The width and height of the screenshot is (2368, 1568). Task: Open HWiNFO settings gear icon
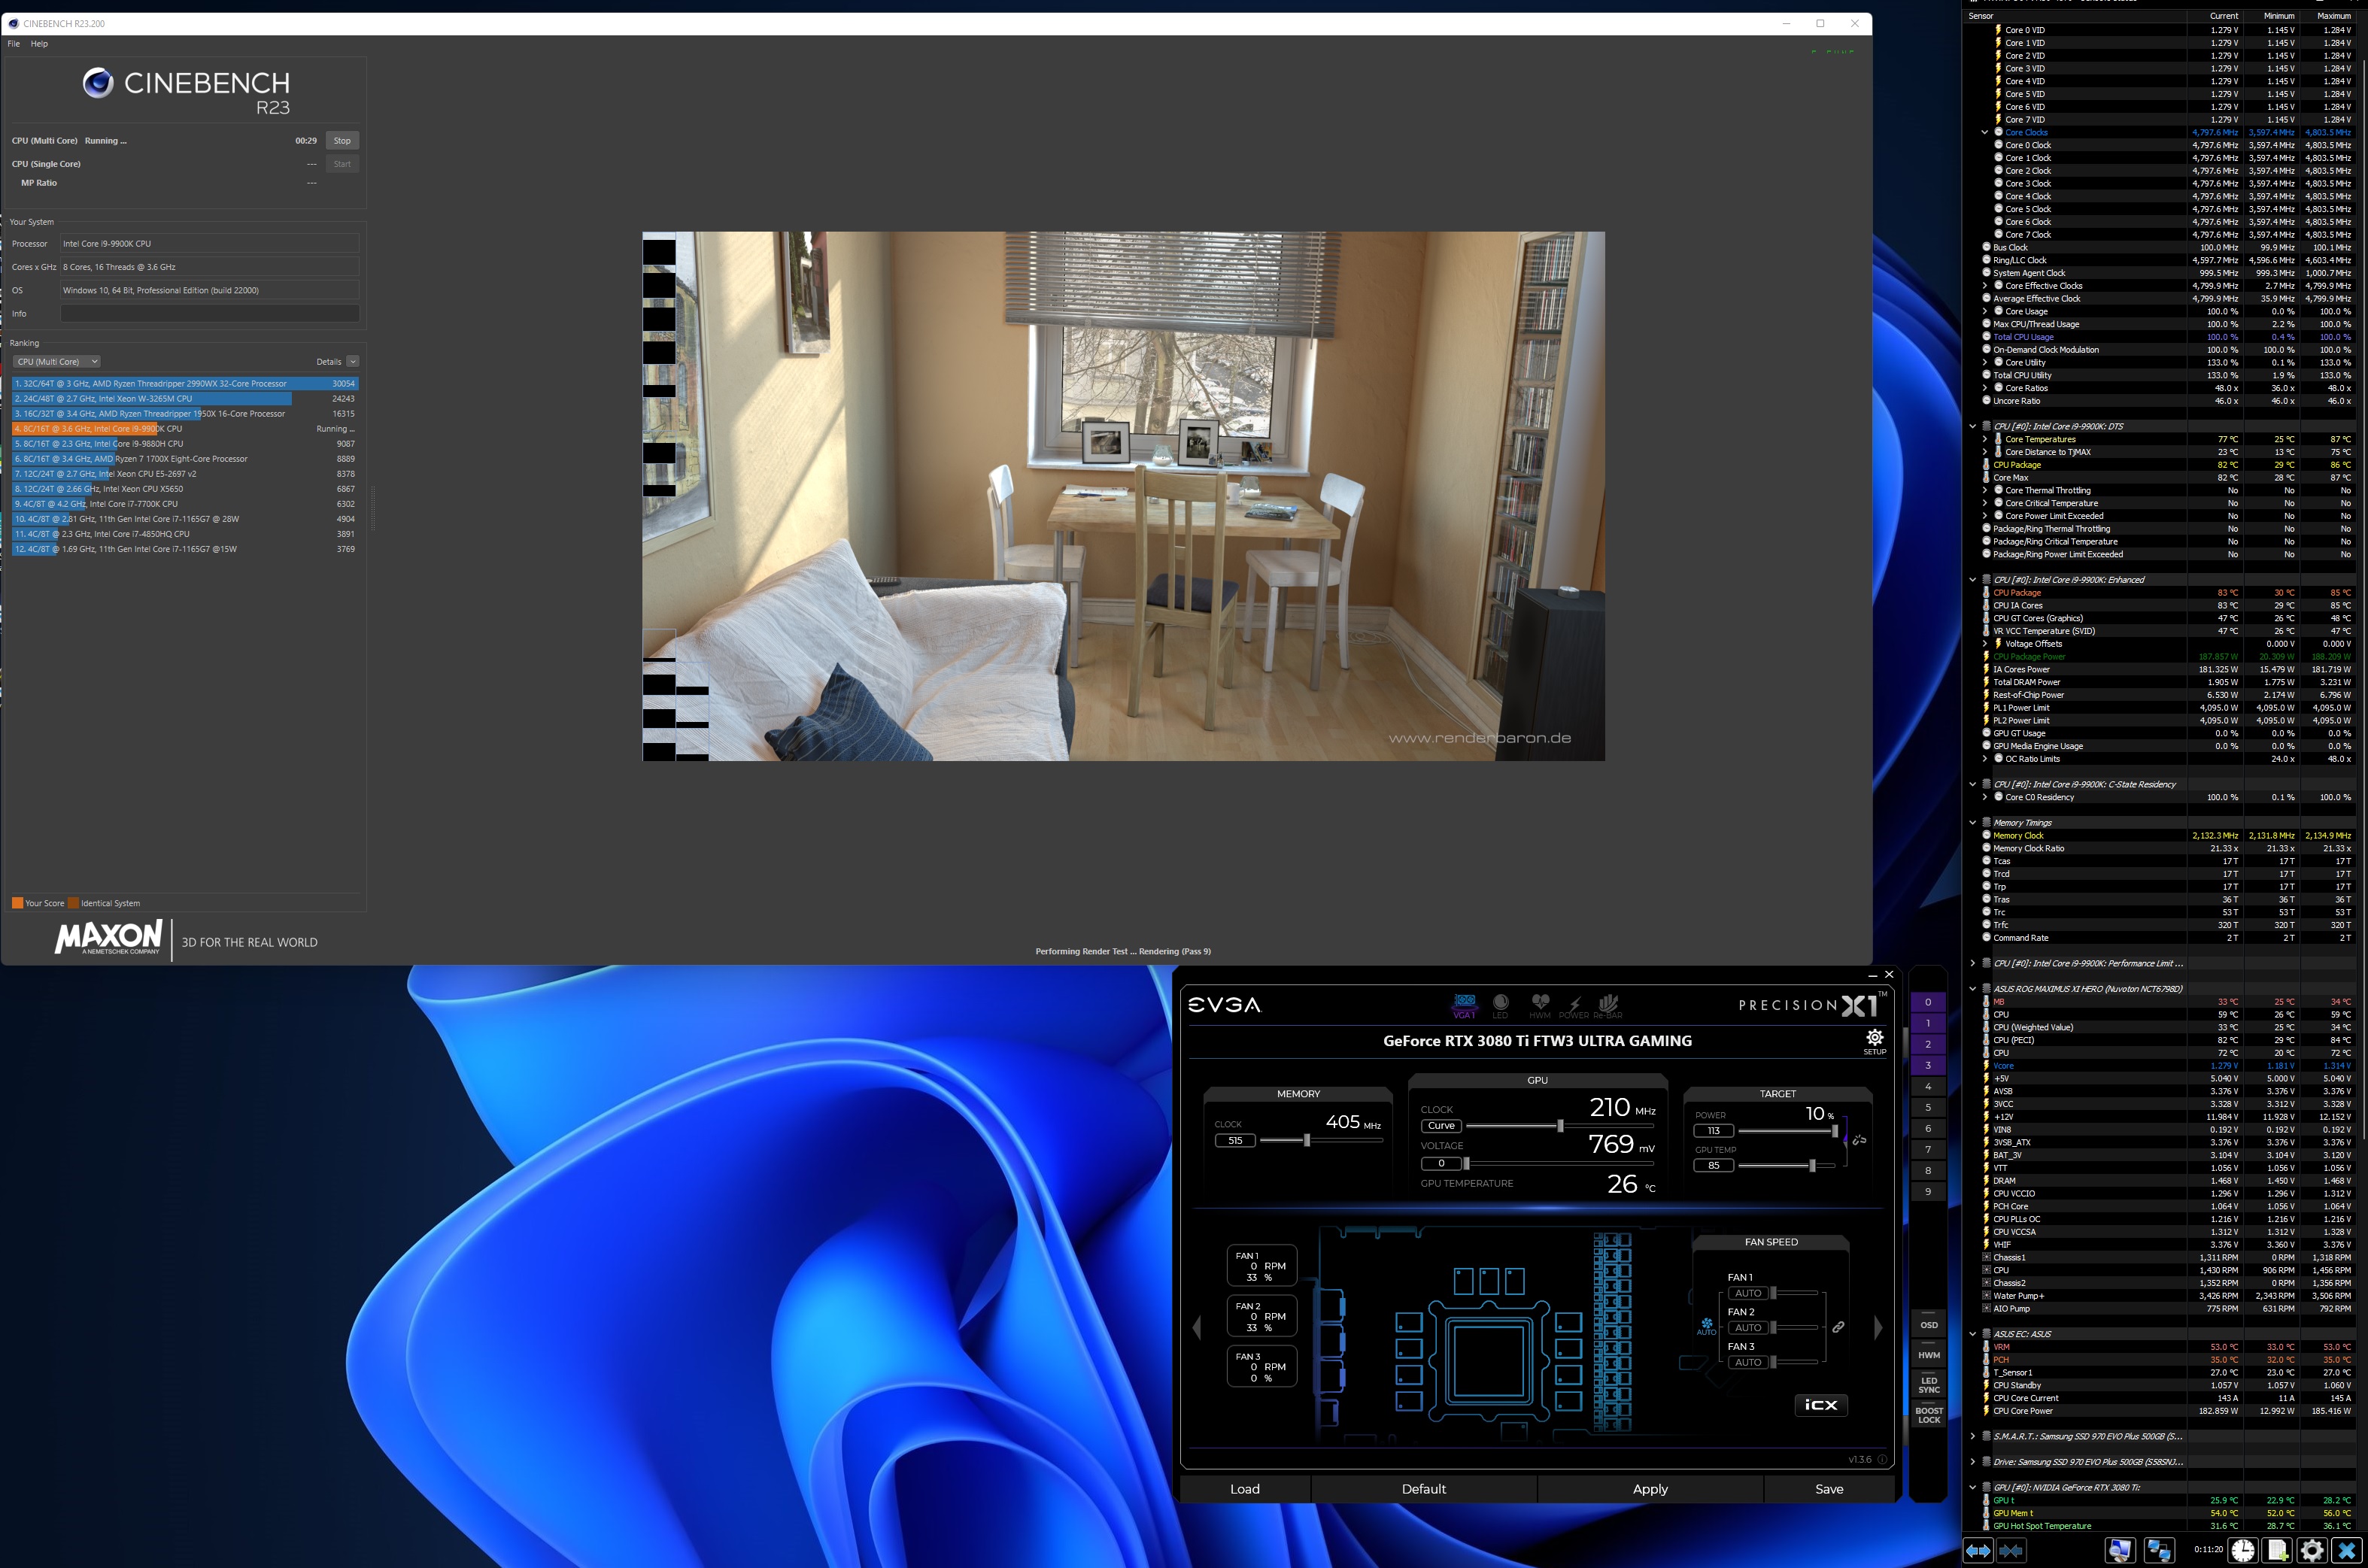coord(2312,1550)
